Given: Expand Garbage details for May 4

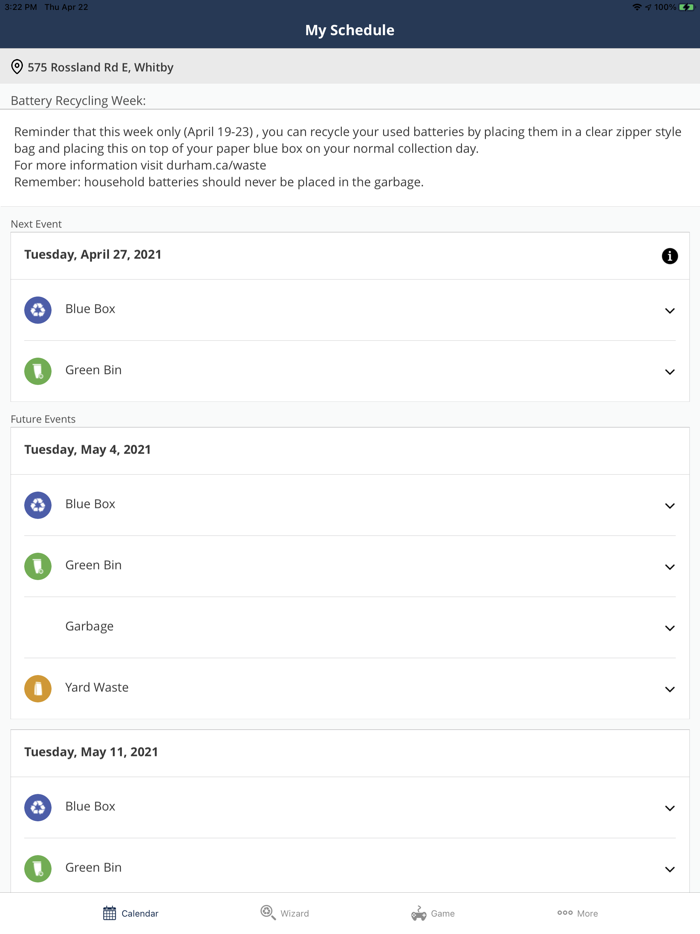Looking at the screenshot, I should click(670, 628).
